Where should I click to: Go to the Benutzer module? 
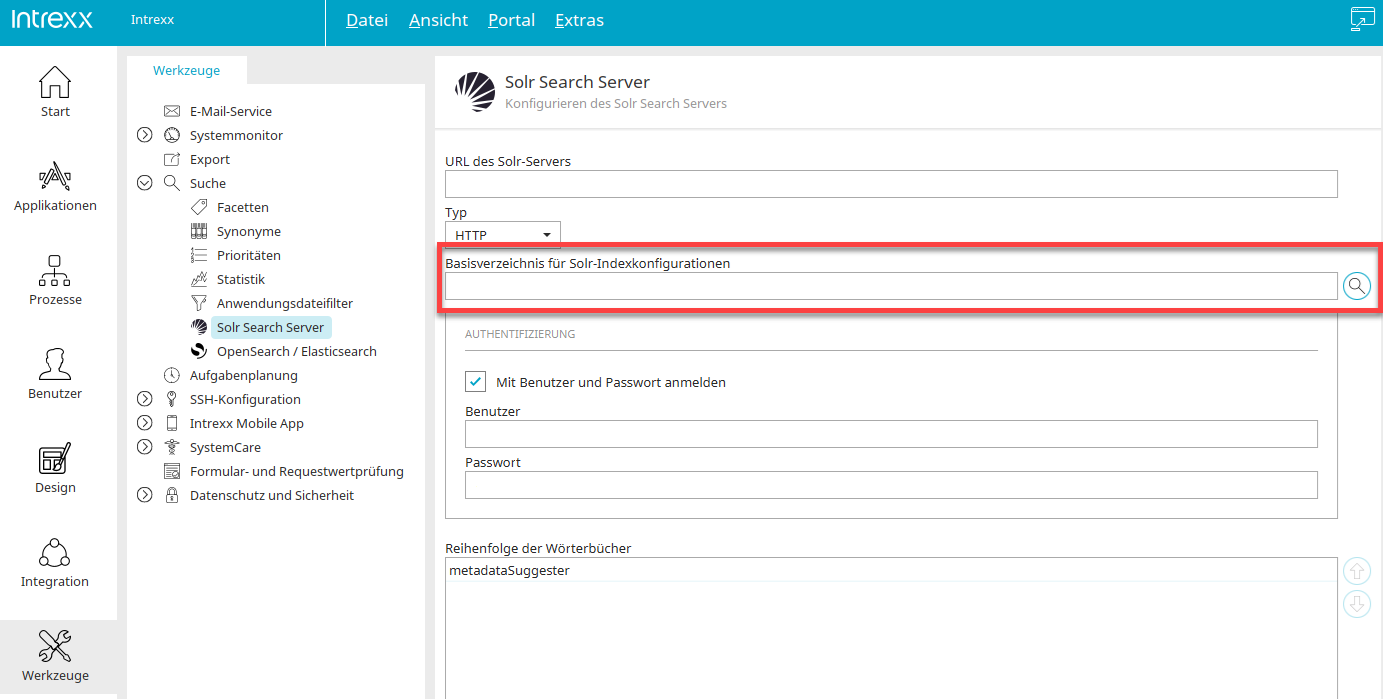(x=55, y=375)
